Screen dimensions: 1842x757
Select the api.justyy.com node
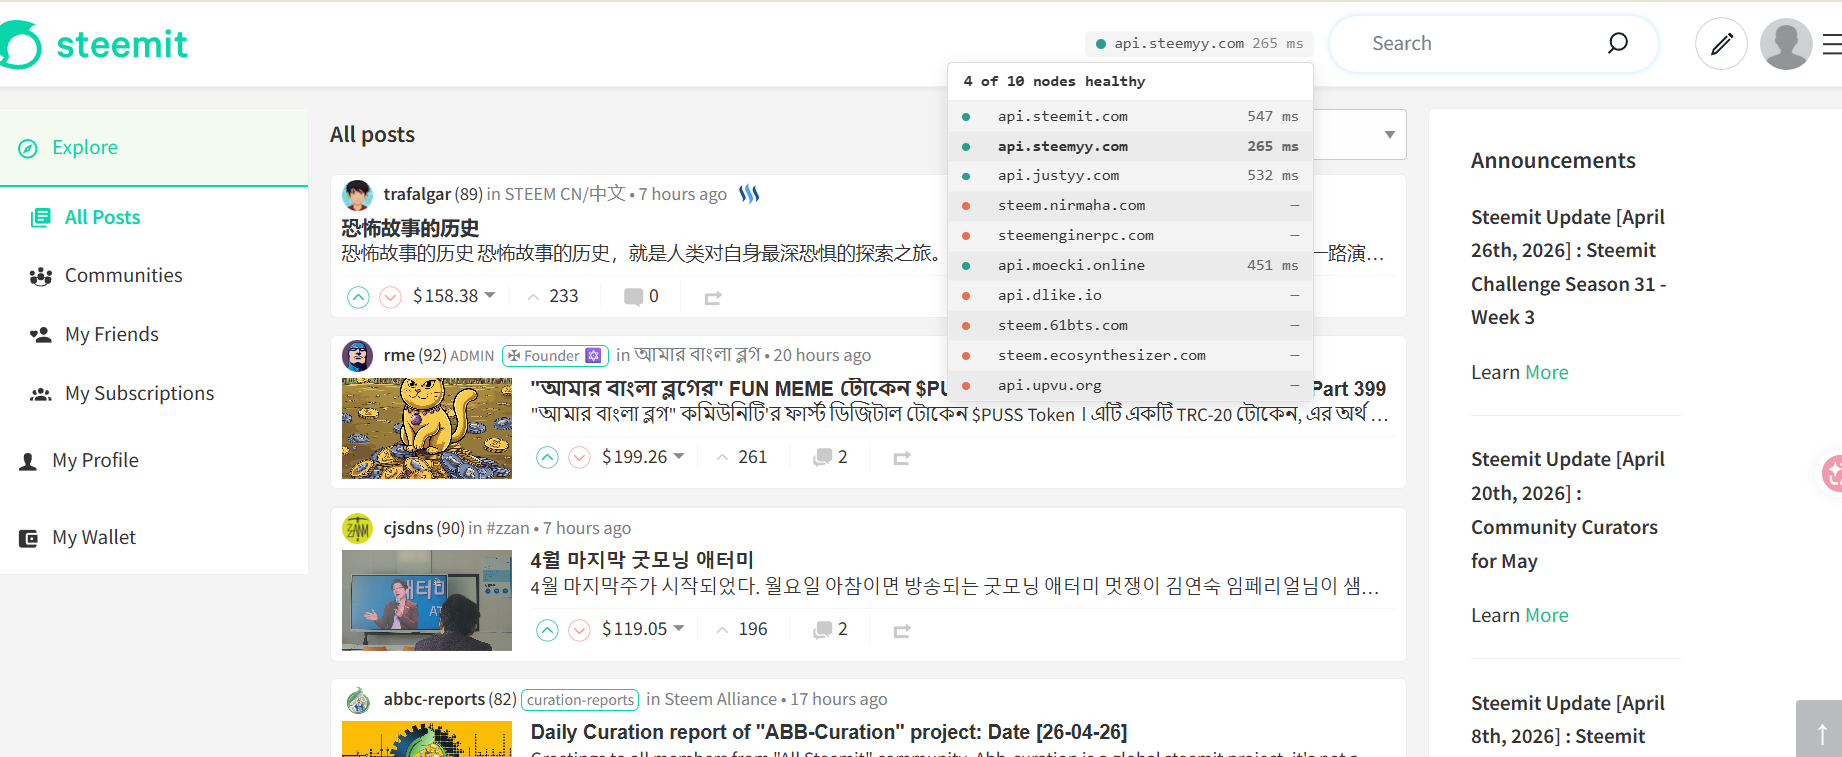[1130, 176]
